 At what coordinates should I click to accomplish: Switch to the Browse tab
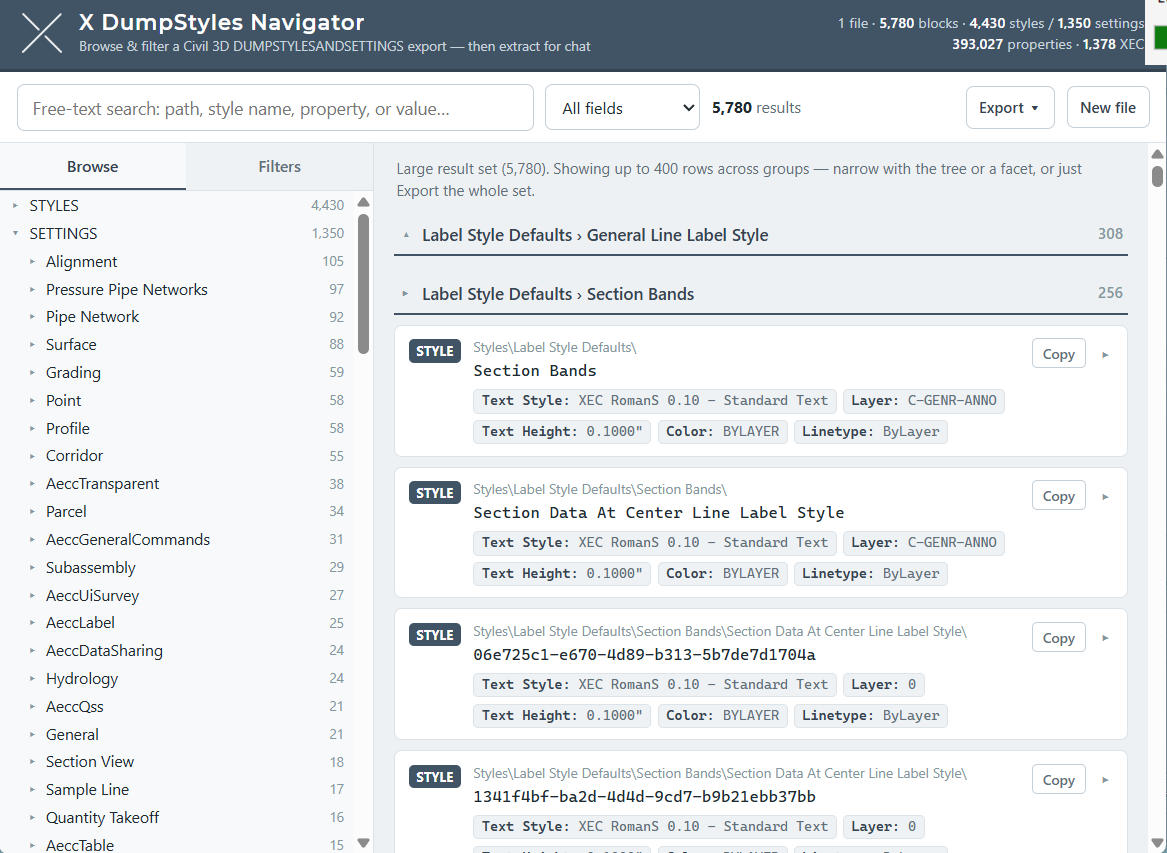(x=93, y=167)
